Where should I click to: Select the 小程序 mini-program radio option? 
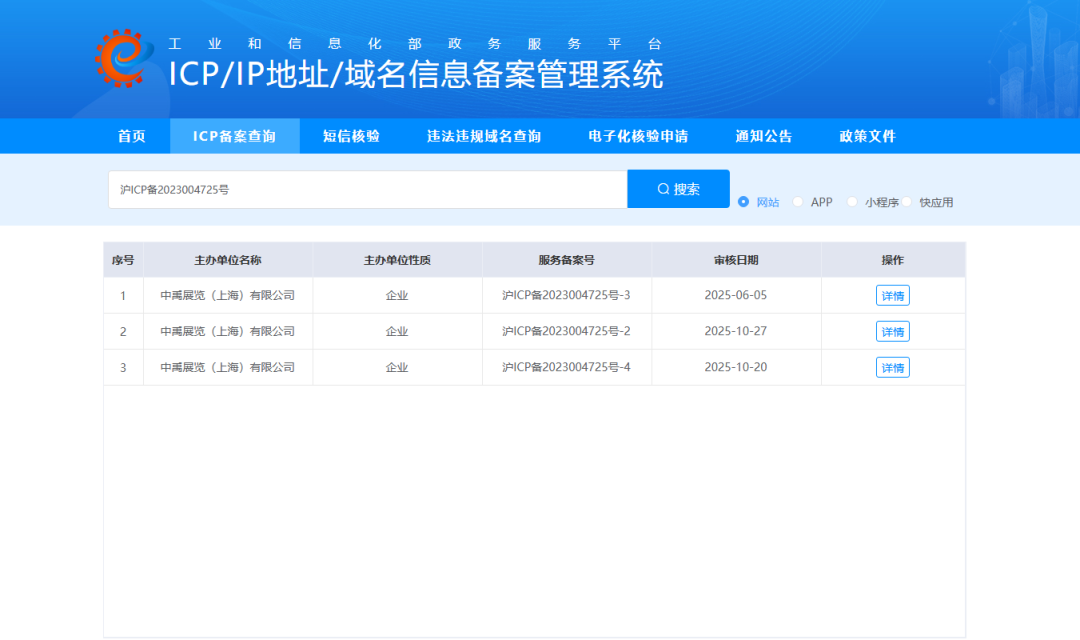point(851,201)
